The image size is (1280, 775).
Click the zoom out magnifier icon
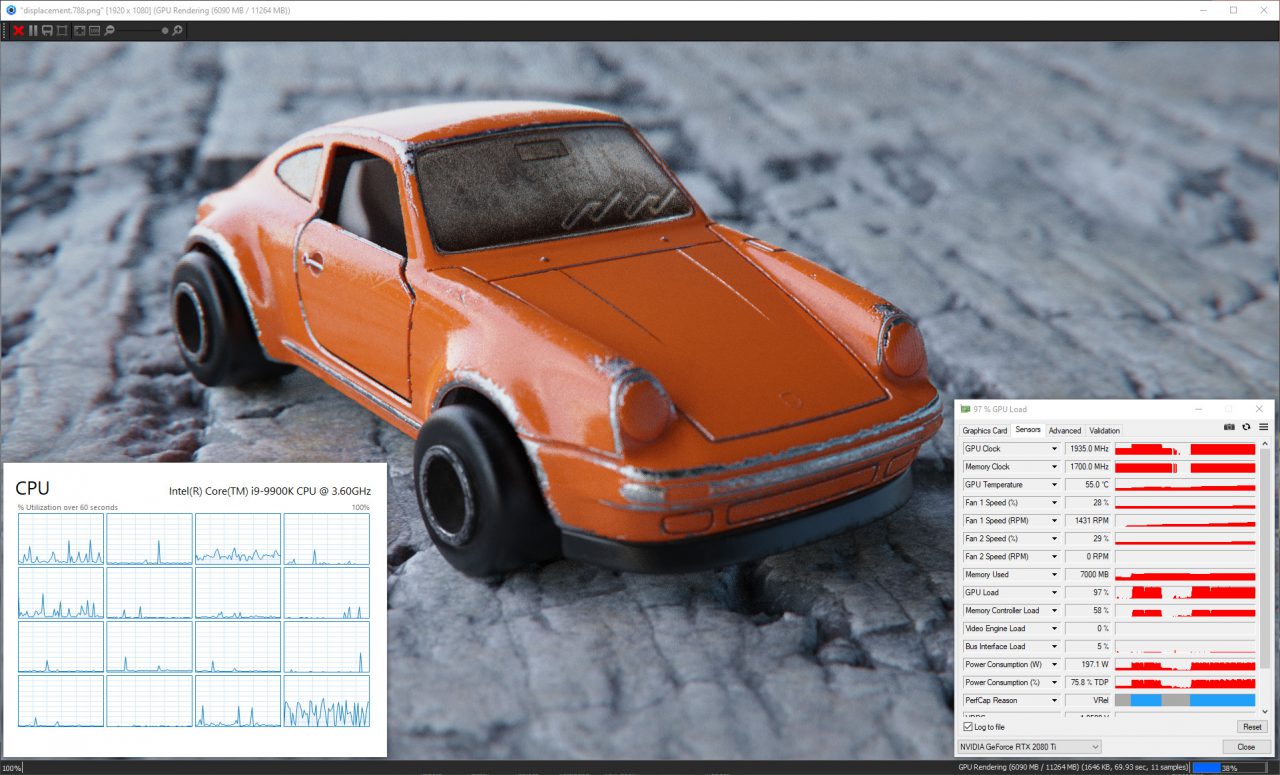110,31
